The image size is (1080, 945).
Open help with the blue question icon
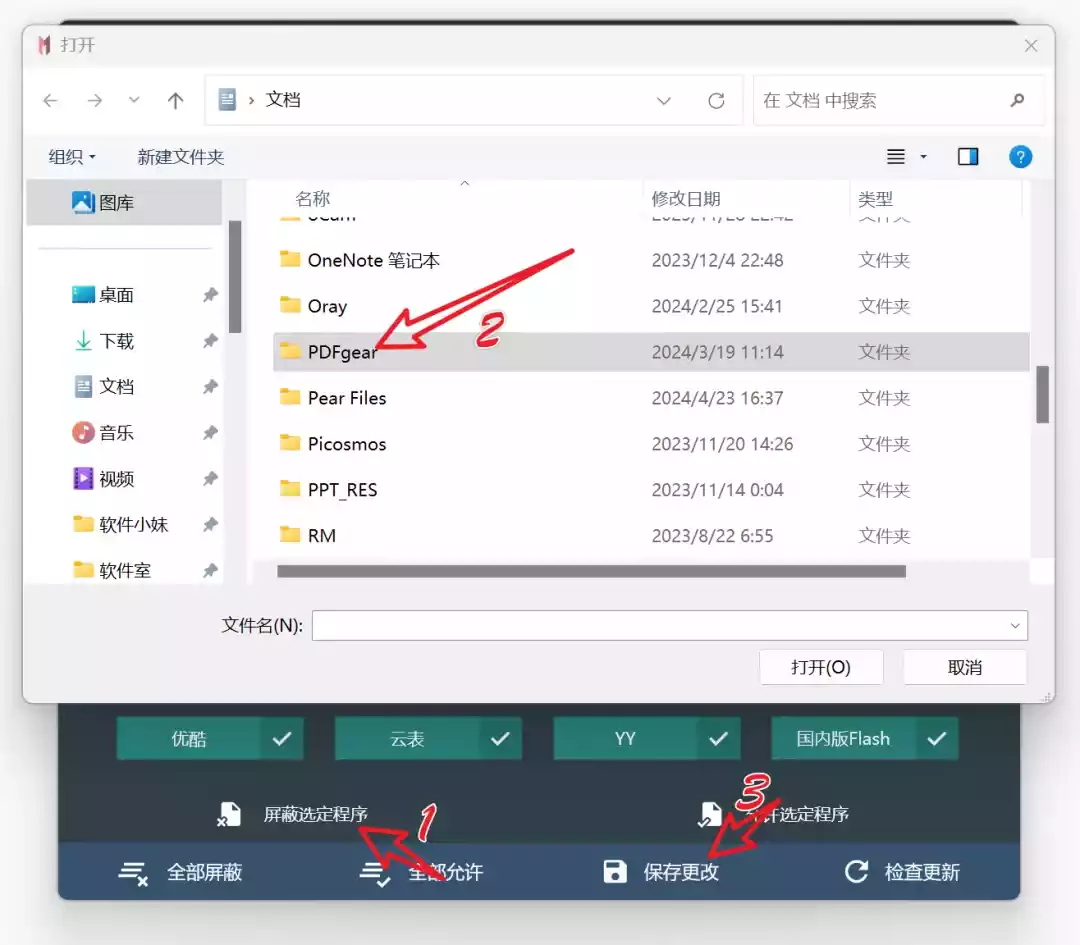pos(1020,157)
